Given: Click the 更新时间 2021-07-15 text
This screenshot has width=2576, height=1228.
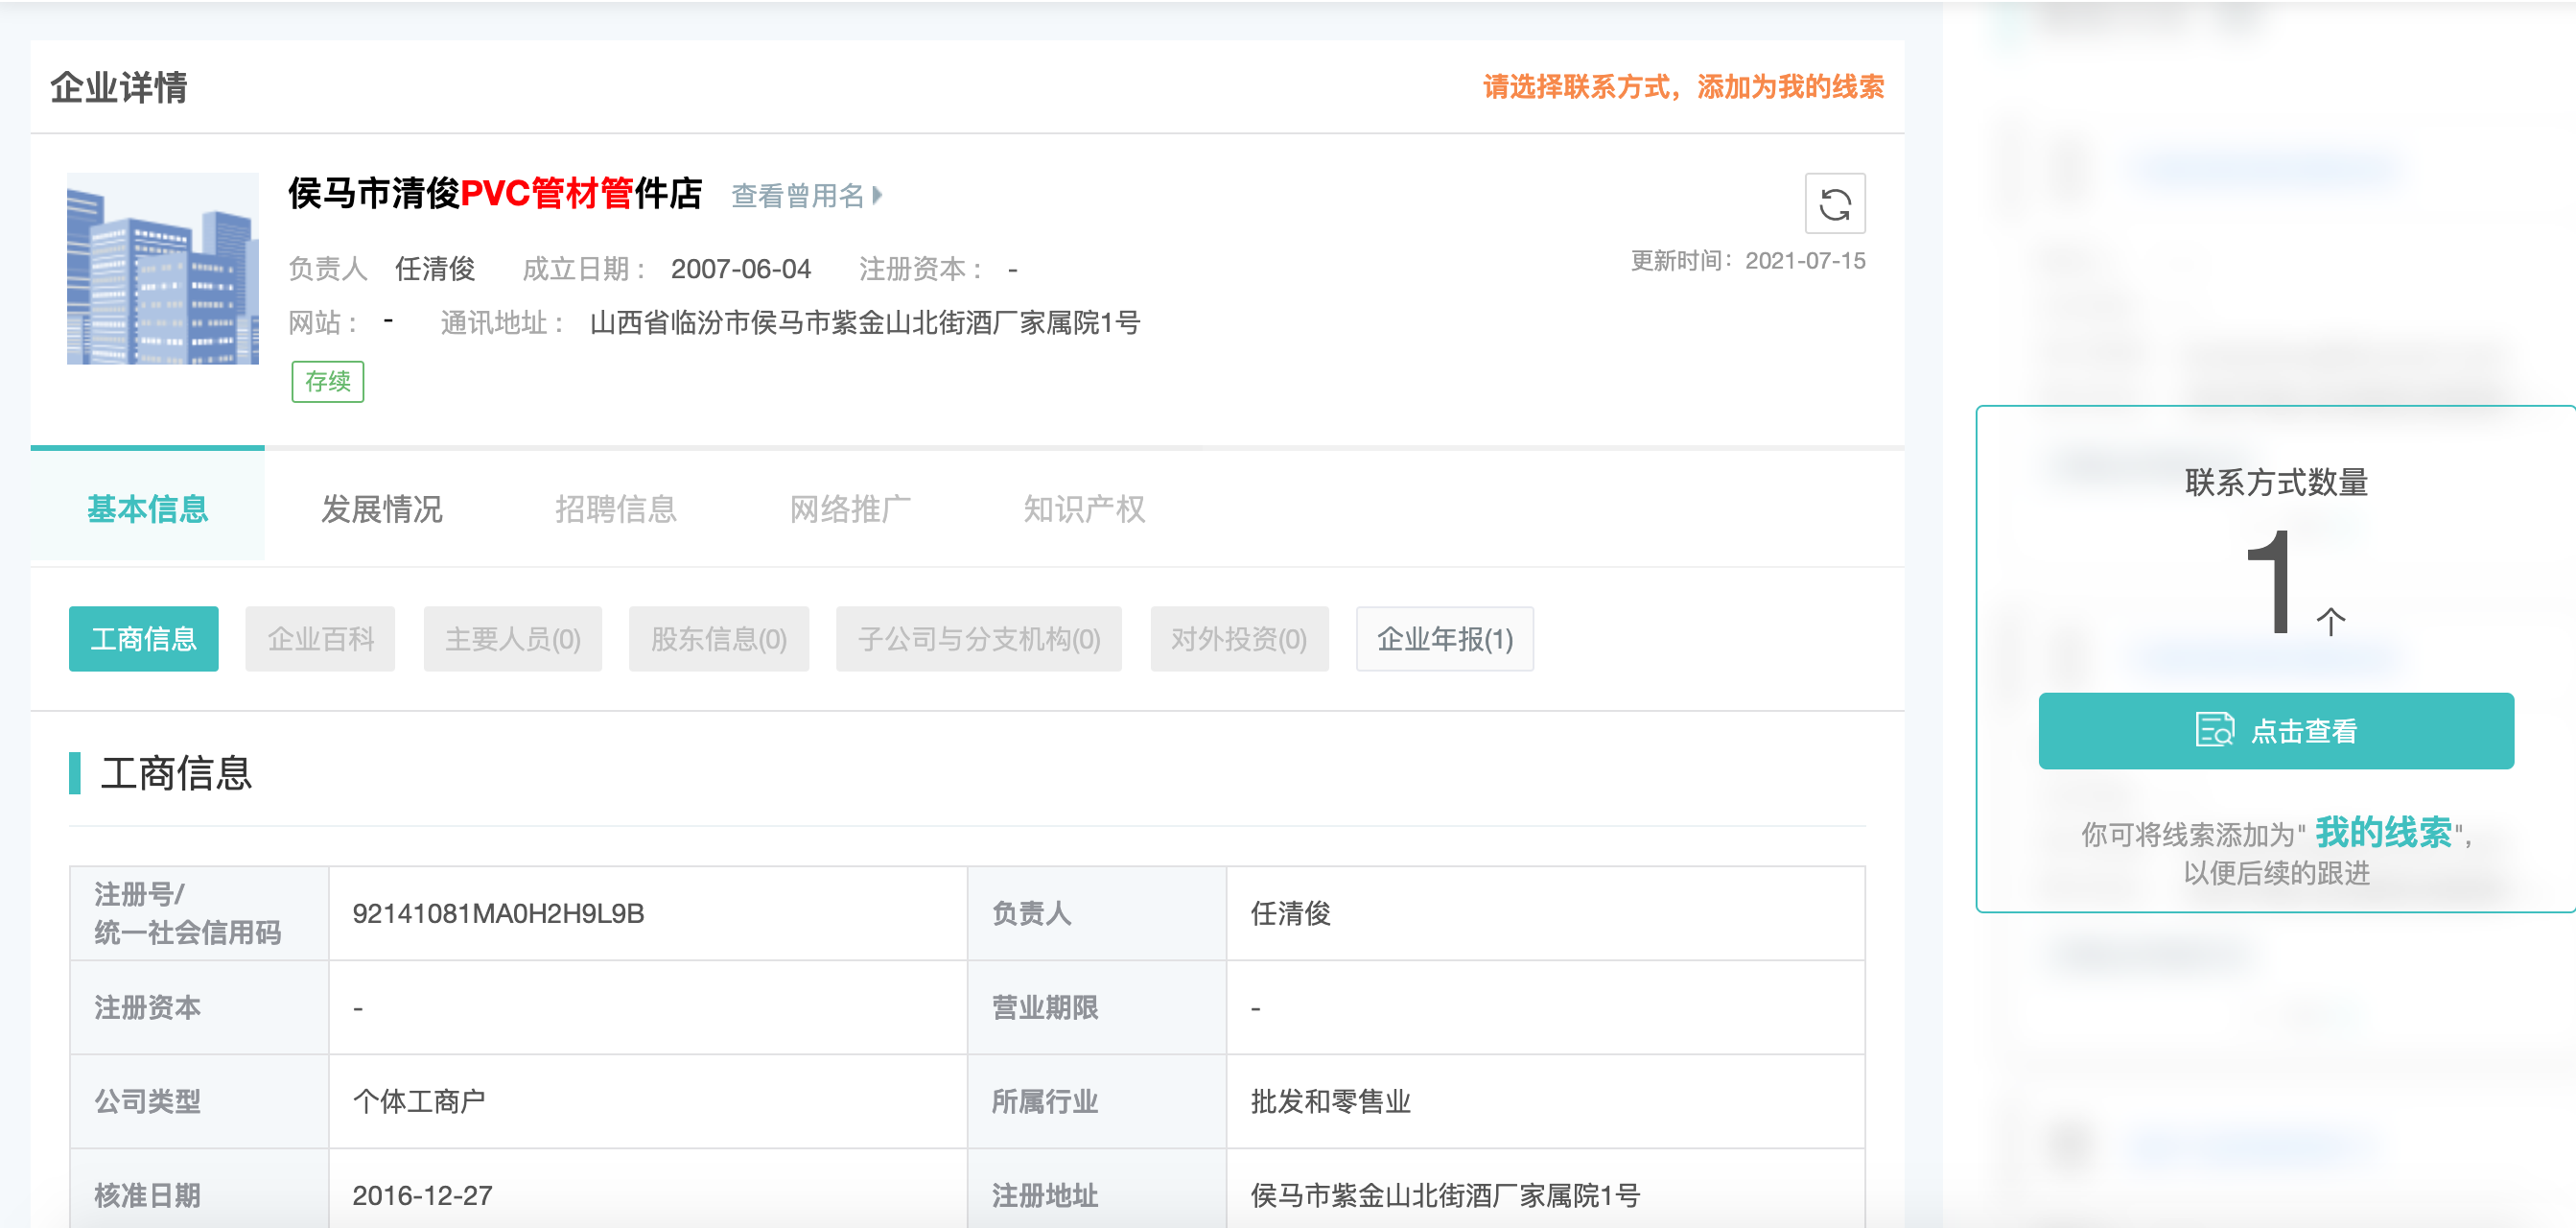Looking at the screenshot, I should [x=1748, y=261].
